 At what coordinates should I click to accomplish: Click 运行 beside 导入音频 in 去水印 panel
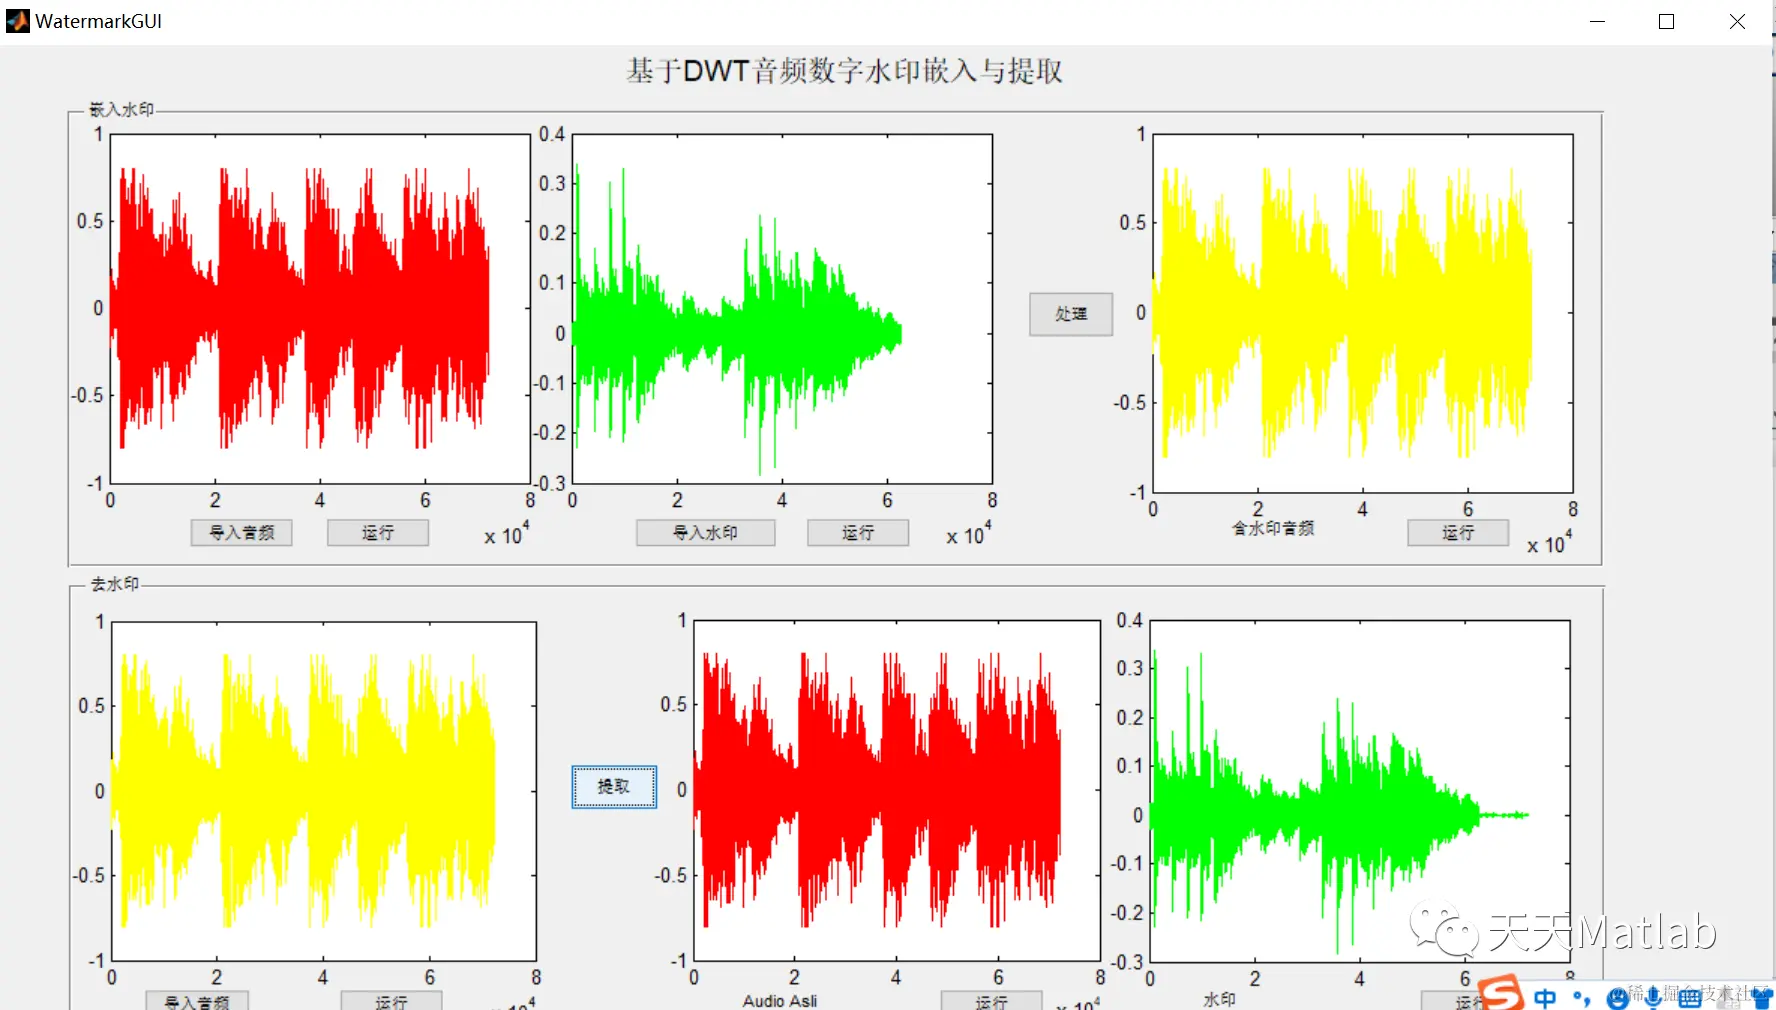[391, 1000]
